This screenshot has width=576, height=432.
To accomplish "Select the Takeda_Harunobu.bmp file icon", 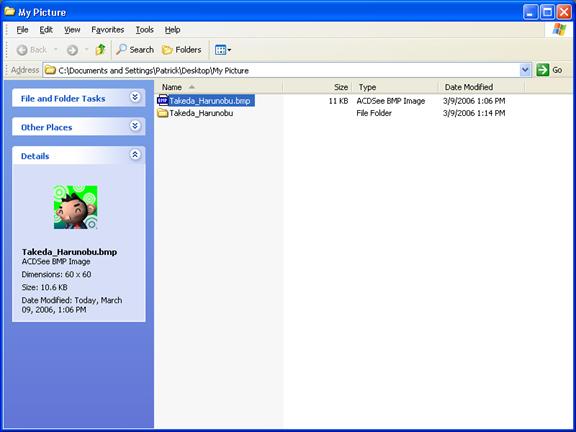I will pyautogui.click(x=162, y=100).
